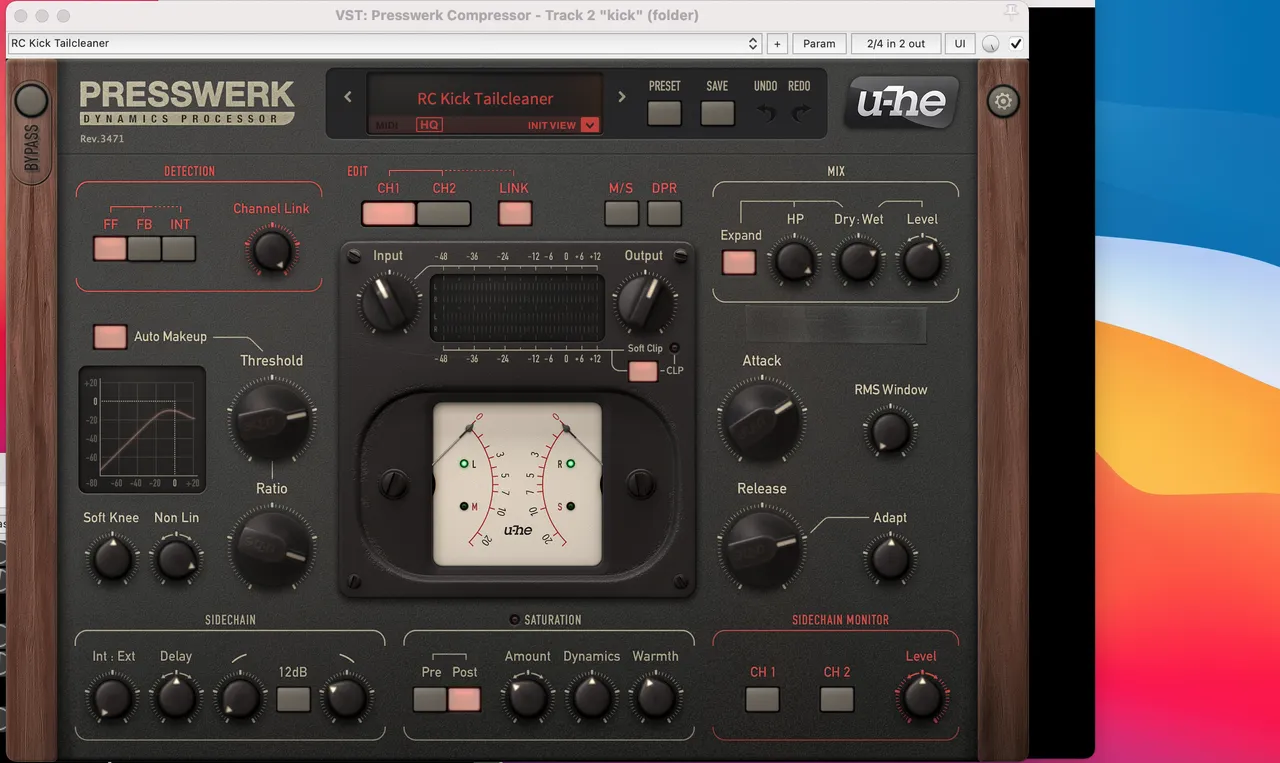
Task: Click the saturation Warmth knob
Action: click(655, 697)
